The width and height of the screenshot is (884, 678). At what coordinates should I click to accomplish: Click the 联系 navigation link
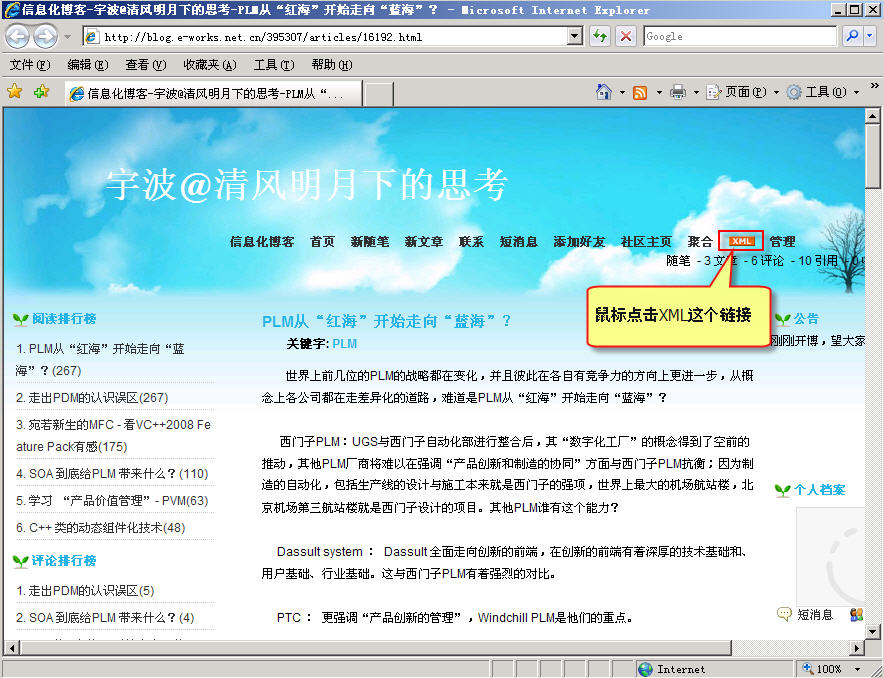(x=471, y=242)
